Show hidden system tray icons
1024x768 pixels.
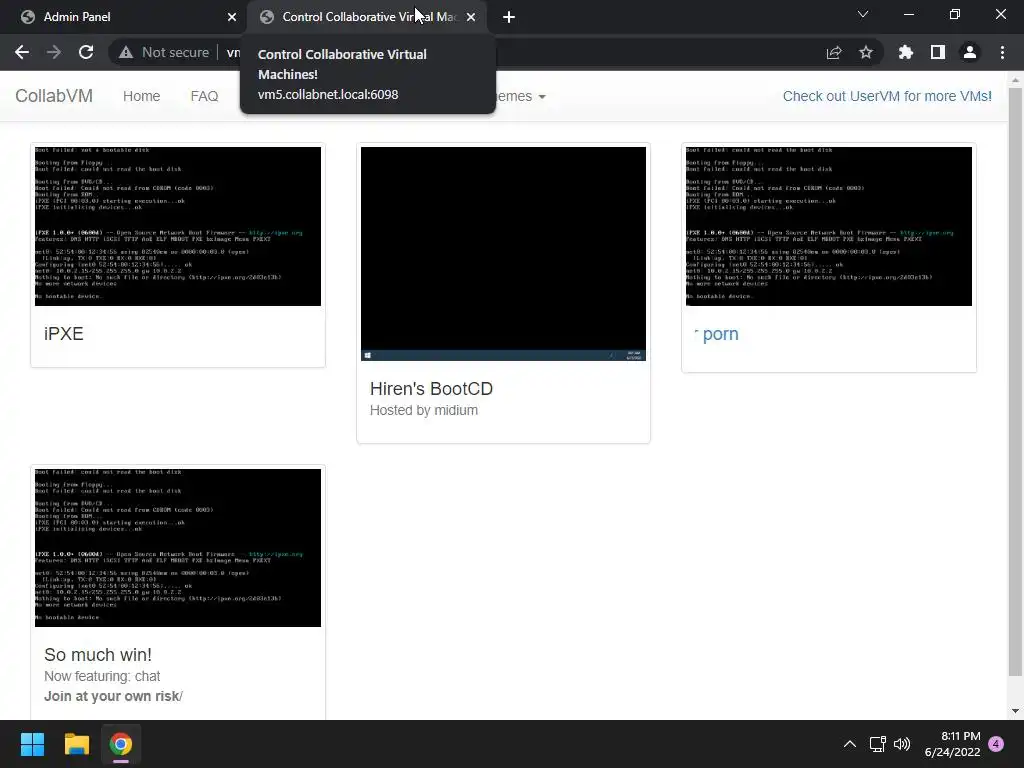(850, 744)
